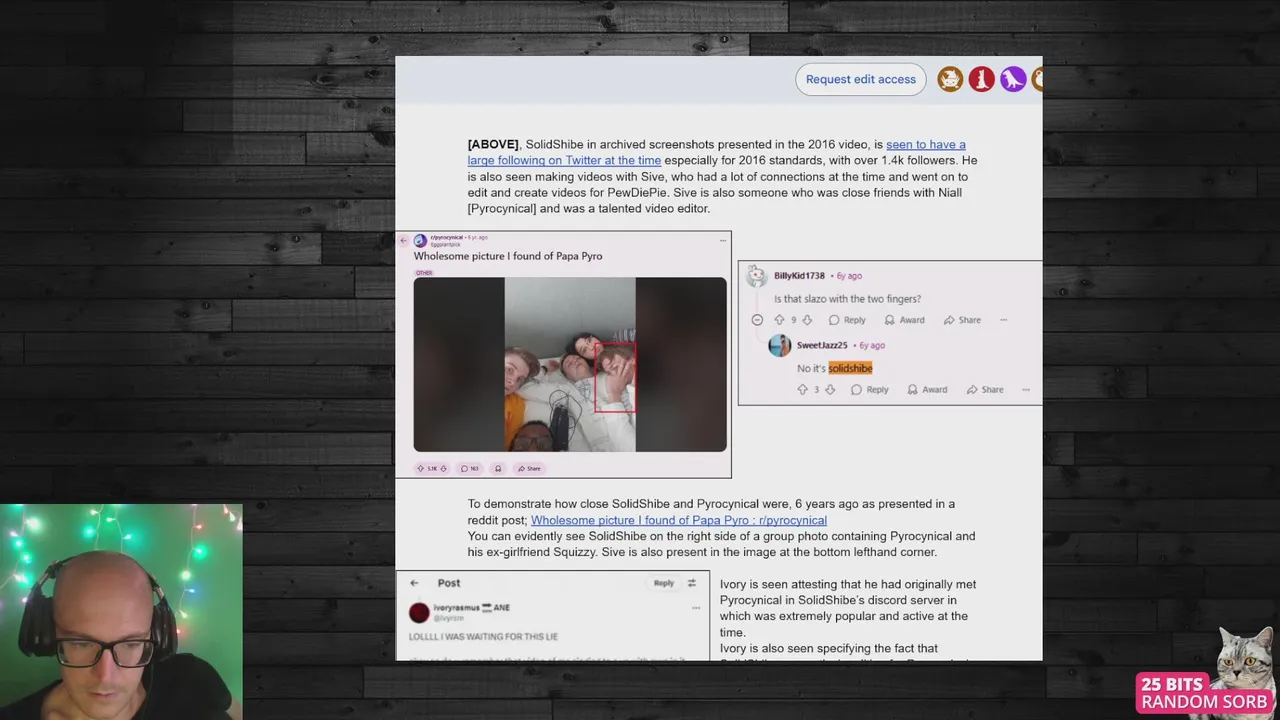The image size is (1280, 720).
Task: Click the '25 BITS RANDOM SORB' alert banner
Action: coord(1206,693)
